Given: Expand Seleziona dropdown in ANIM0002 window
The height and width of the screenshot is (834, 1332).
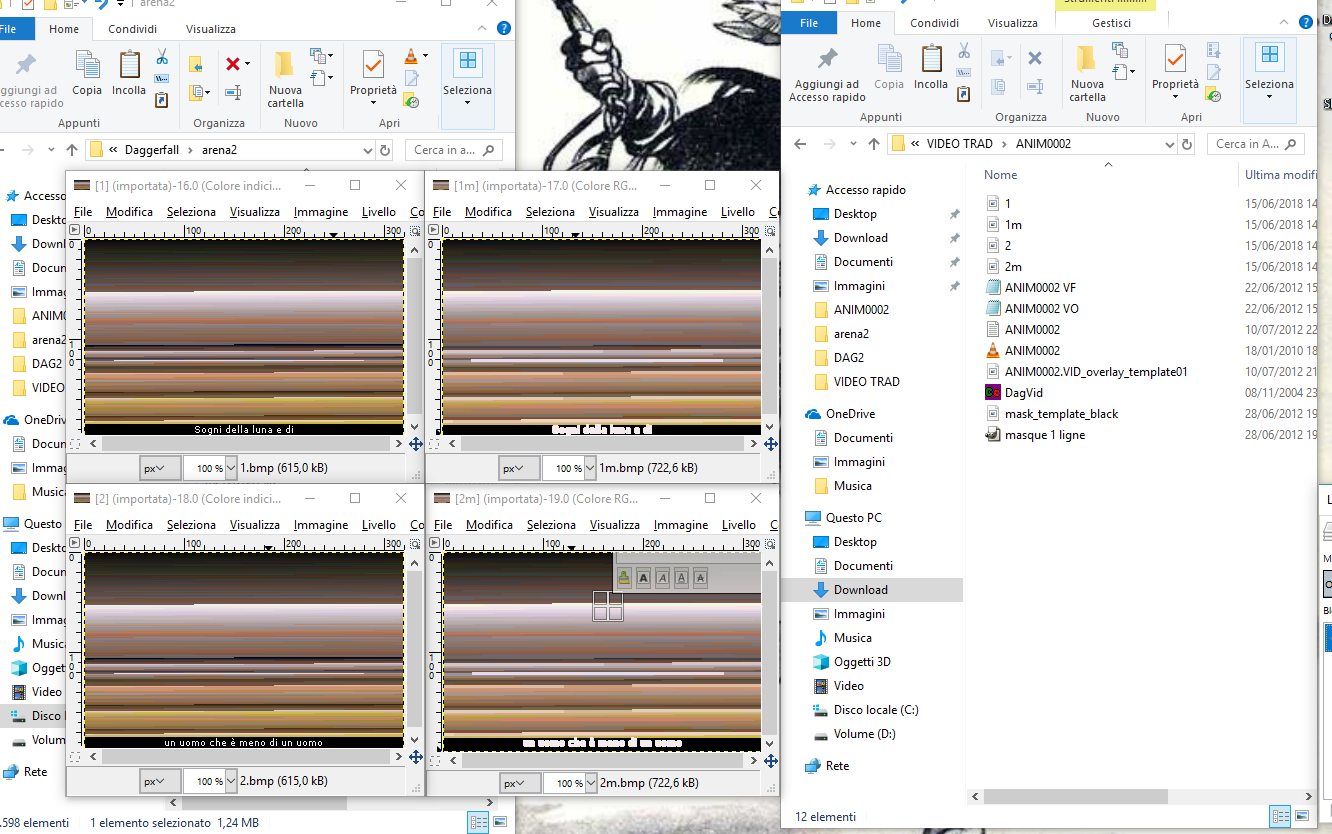Looking at the screenshot, I should point(1269,97).
